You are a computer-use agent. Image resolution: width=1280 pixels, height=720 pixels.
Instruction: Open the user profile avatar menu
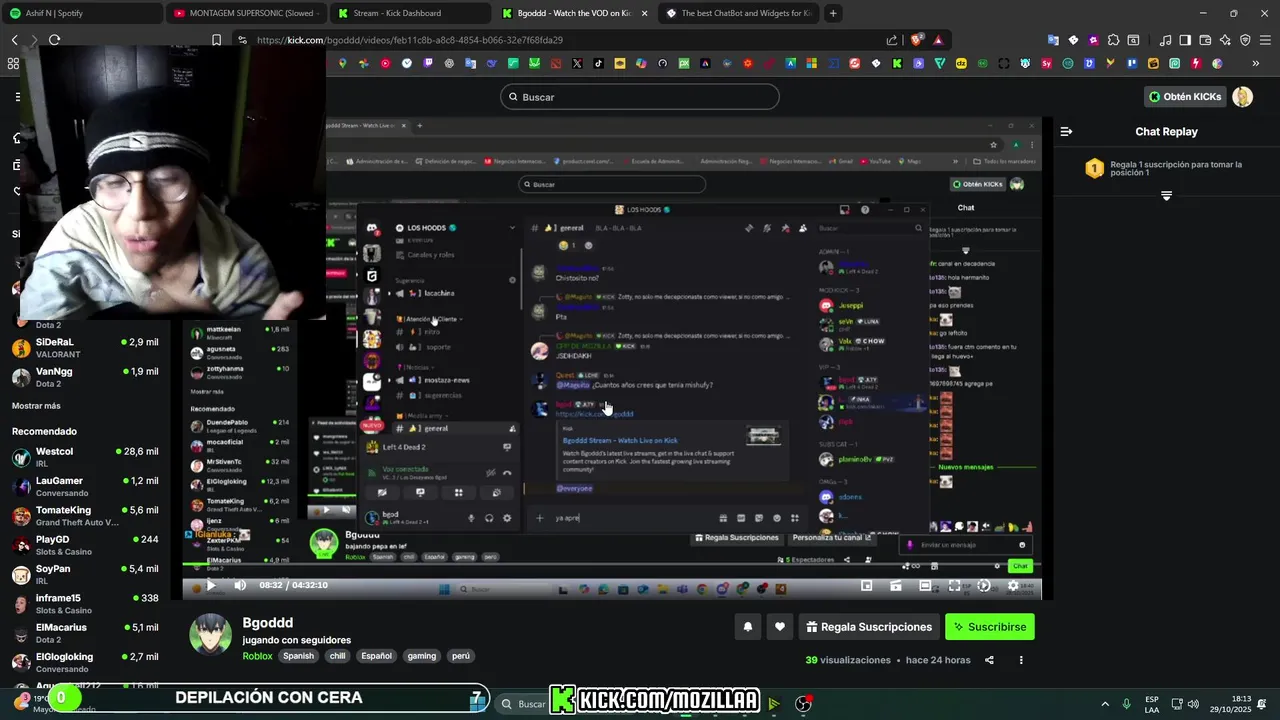pyautogui.click(x=1242, y=97)
